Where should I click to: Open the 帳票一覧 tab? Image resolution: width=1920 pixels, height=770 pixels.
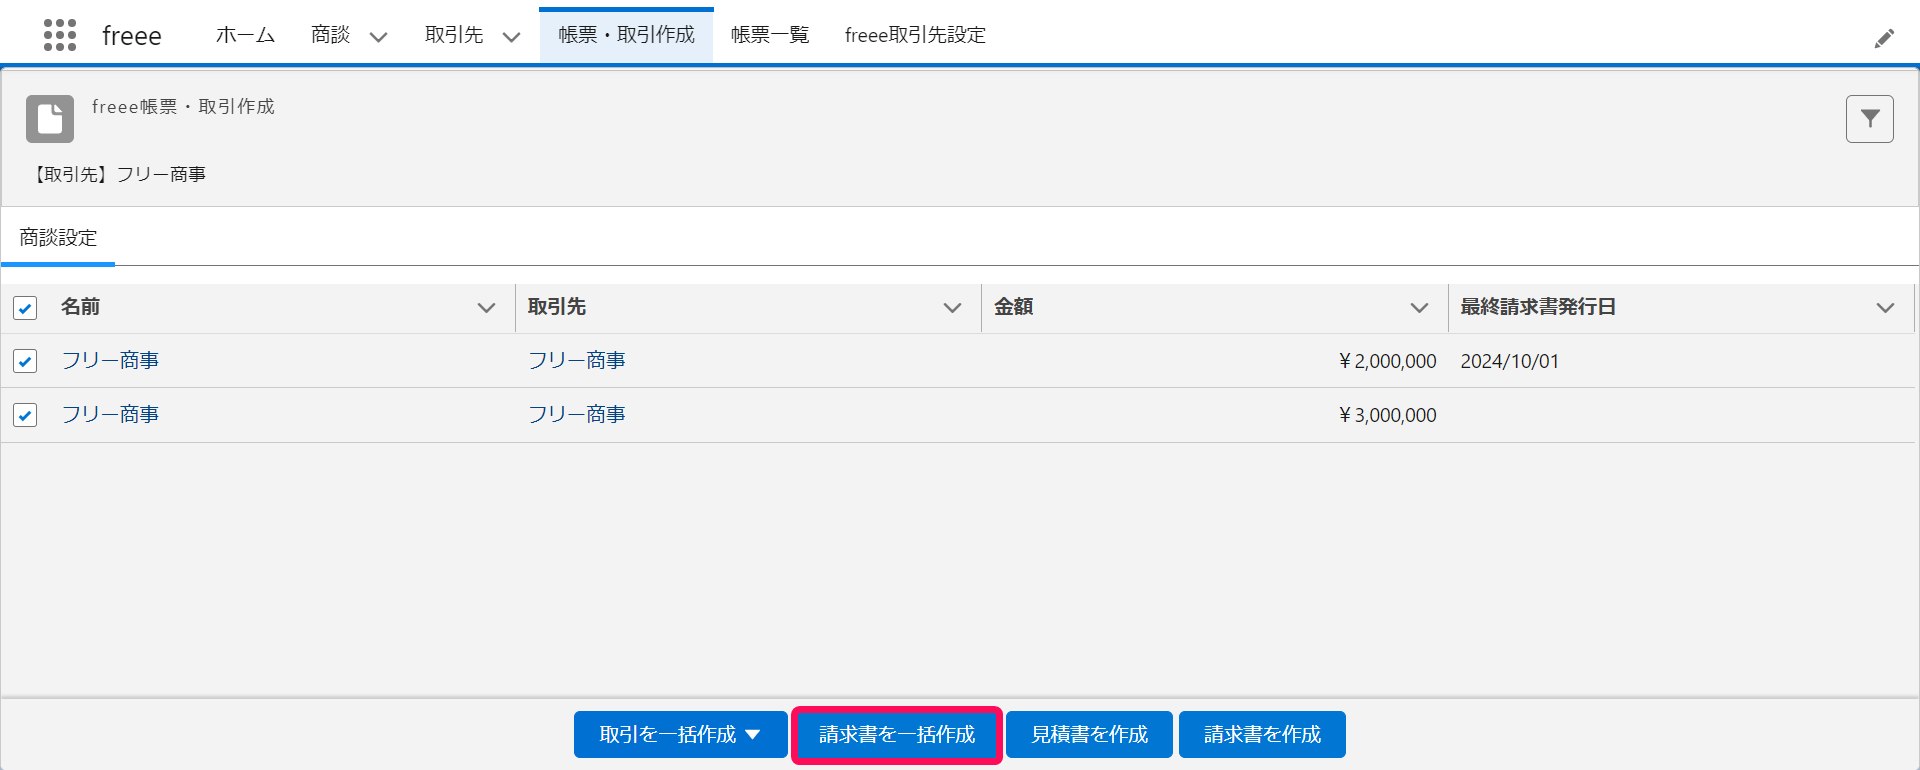[770, 35]
